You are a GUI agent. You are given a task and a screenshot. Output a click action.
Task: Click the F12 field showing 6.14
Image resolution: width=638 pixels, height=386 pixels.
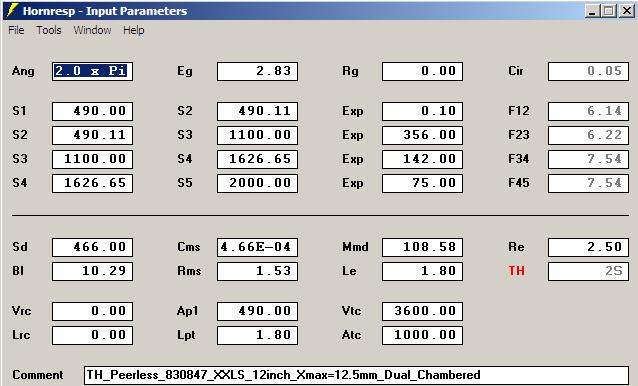coord(588,111)
